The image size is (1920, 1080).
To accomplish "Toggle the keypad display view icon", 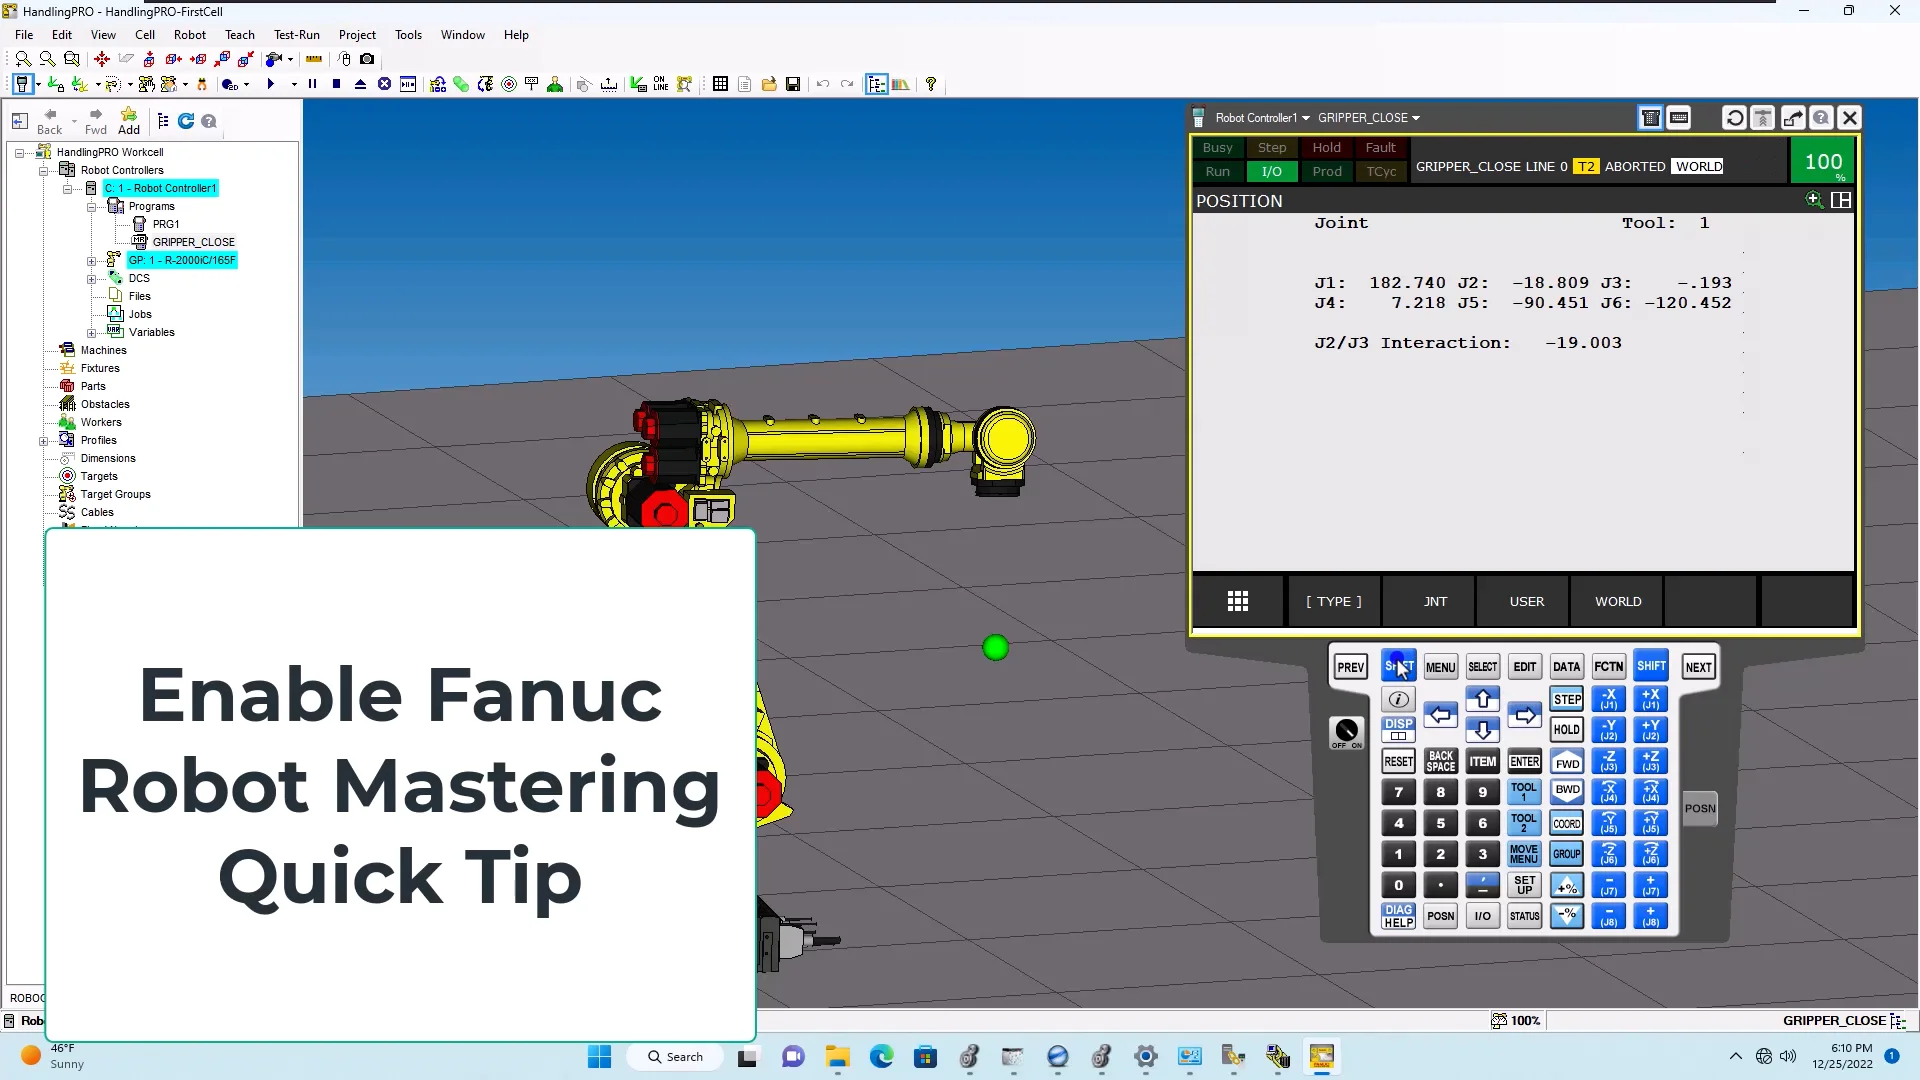I will point(1650,117).
